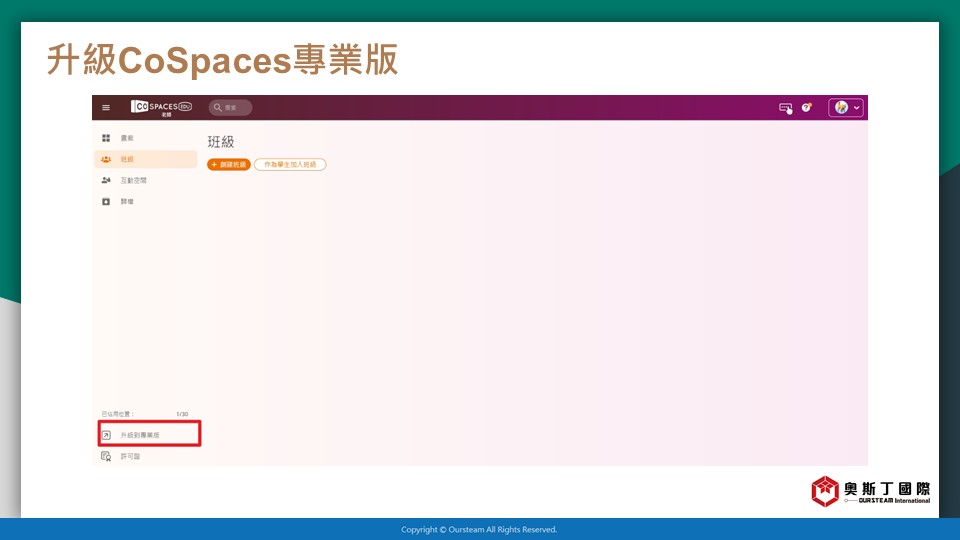
Task: Select the 班級 sidebar label
Action: point(127,159)
